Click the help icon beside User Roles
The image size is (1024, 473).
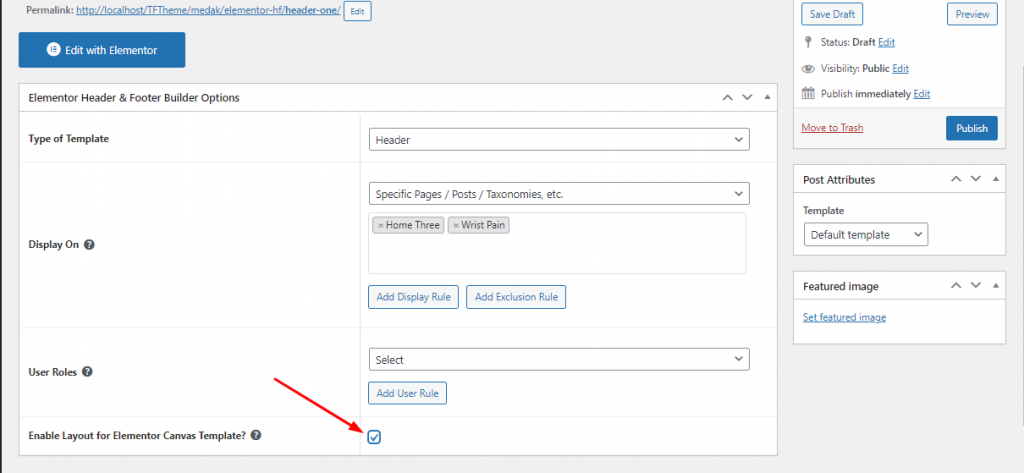tap(87, 372)
